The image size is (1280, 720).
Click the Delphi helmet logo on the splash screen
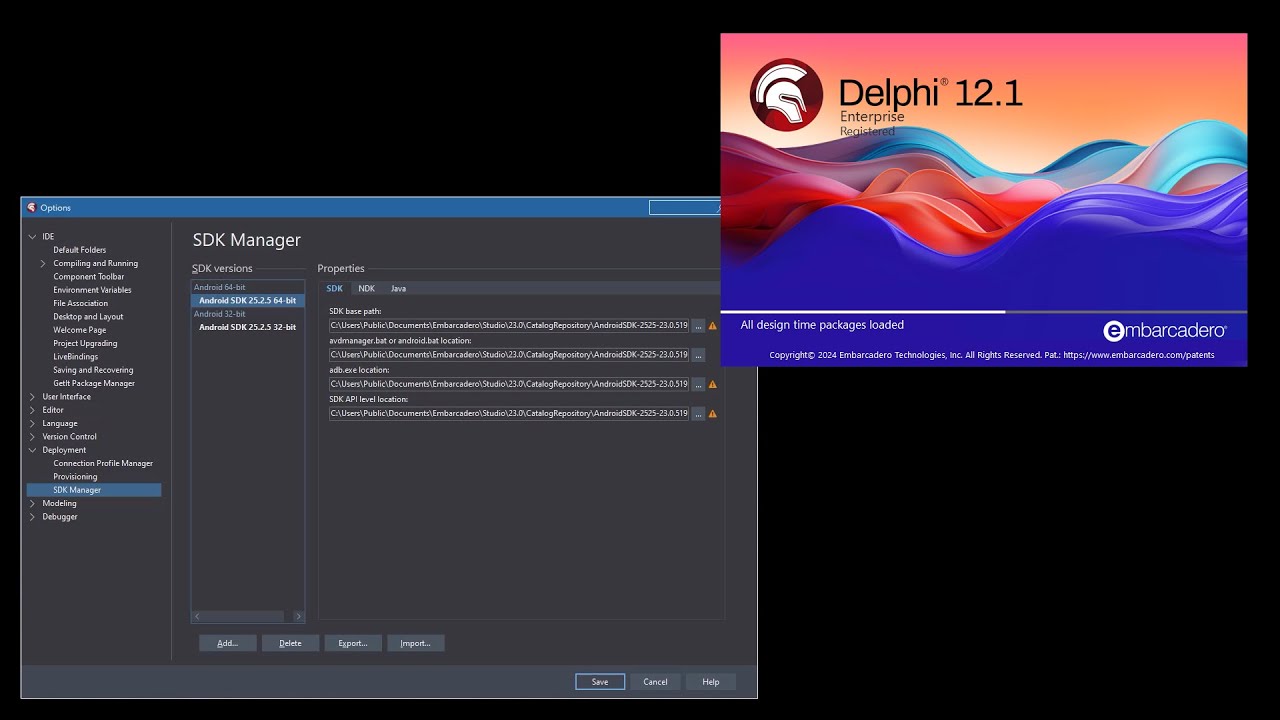point(786,95)
